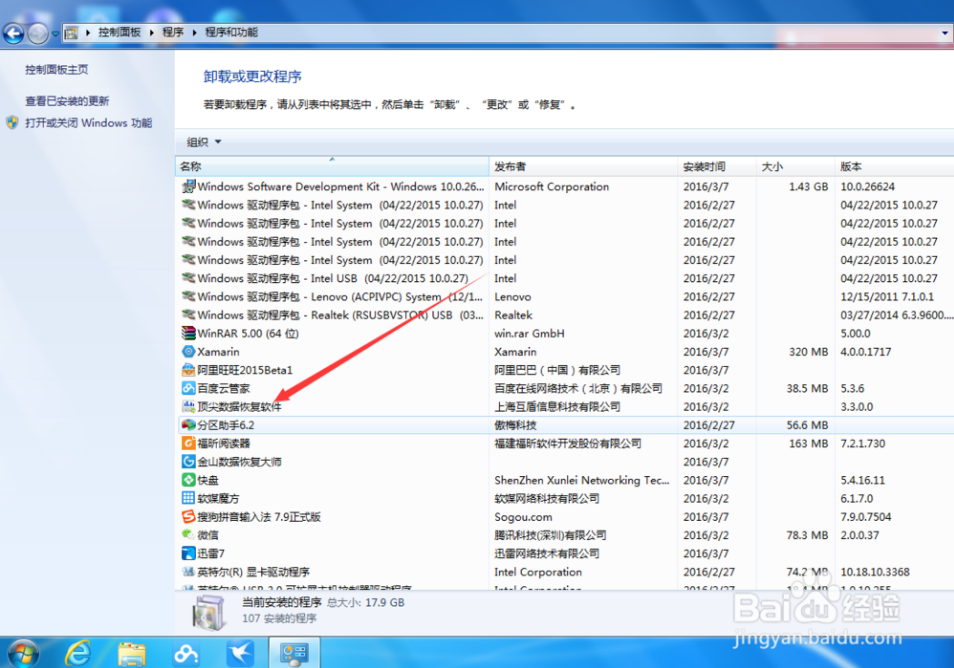Select the 分区助手6.2 program name
954x668 pixels.
point(226,425)
